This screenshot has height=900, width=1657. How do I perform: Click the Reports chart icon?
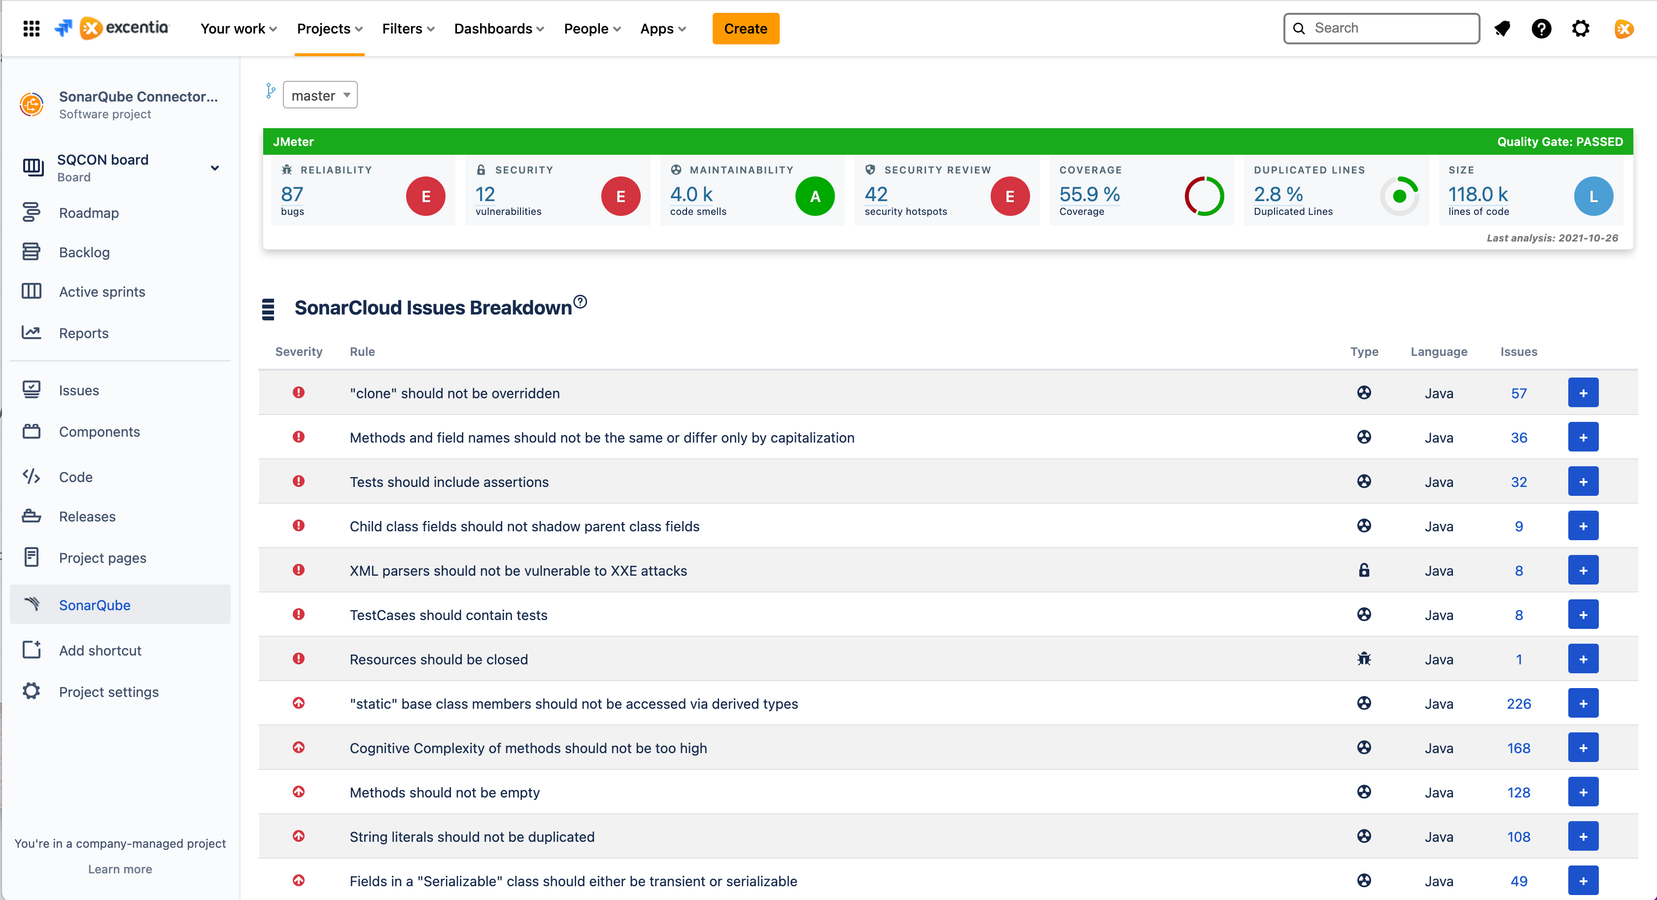coord(32,332)
